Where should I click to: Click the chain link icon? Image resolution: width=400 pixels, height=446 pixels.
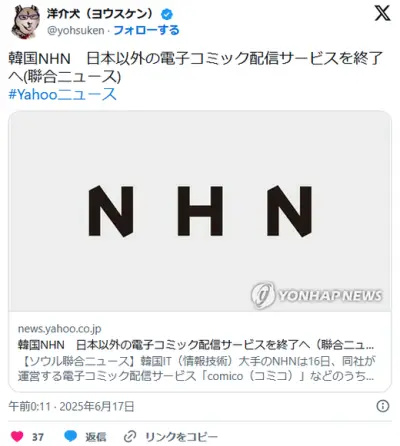click(130, 436)
